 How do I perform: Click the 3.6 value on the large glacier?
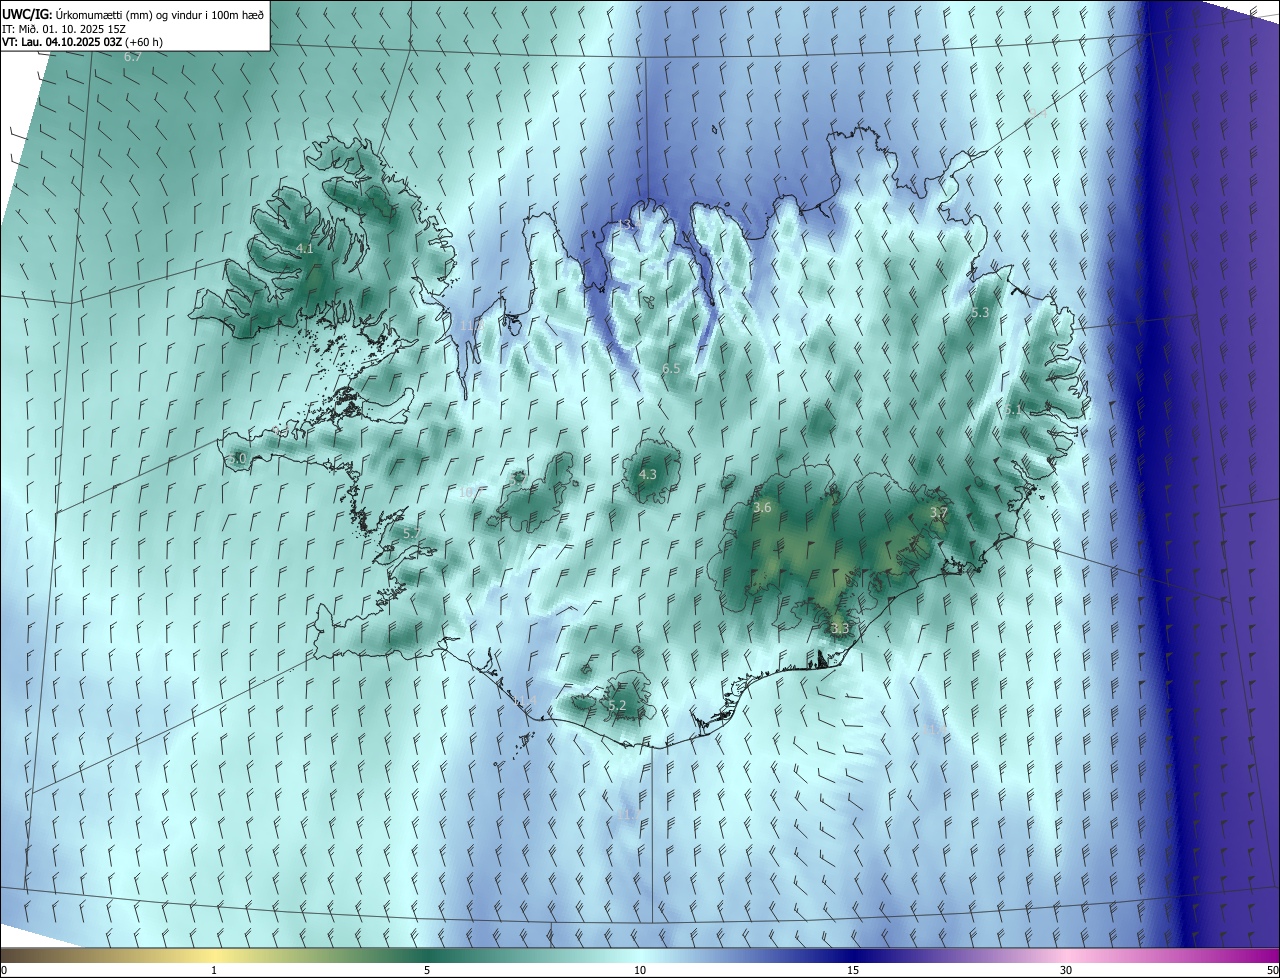[x=762, y=508]
